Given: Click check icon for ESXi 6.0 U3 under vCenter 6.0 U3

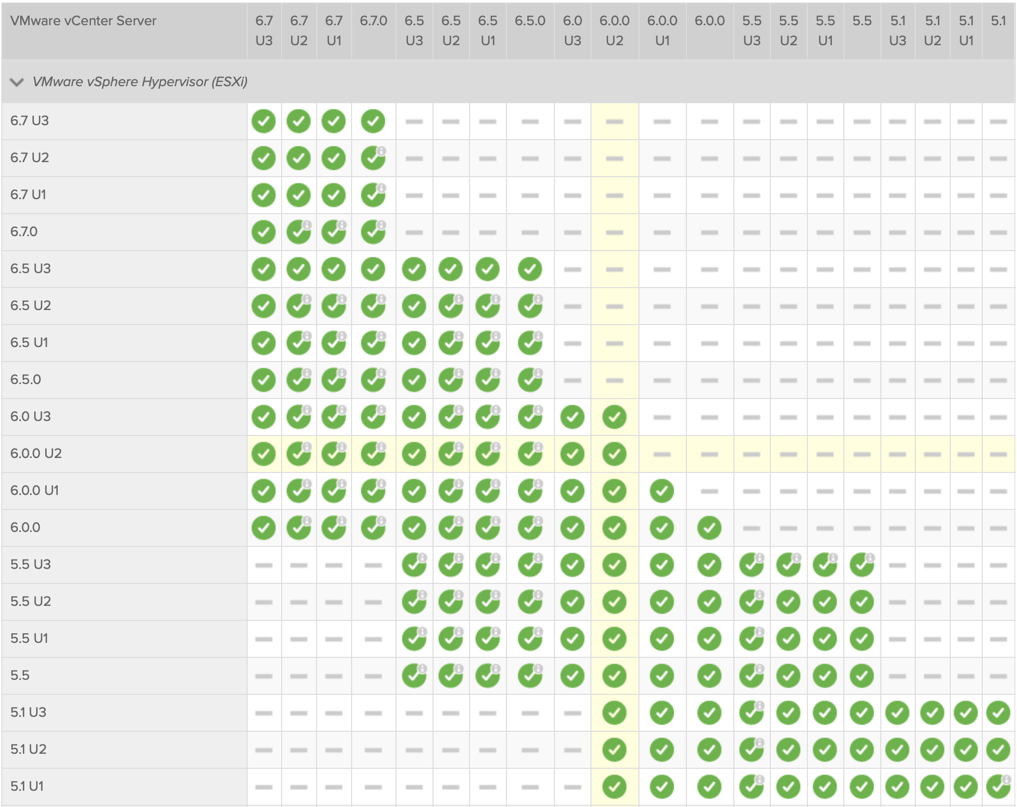Looking at the screenshot, I should click(x=572, y=417).
